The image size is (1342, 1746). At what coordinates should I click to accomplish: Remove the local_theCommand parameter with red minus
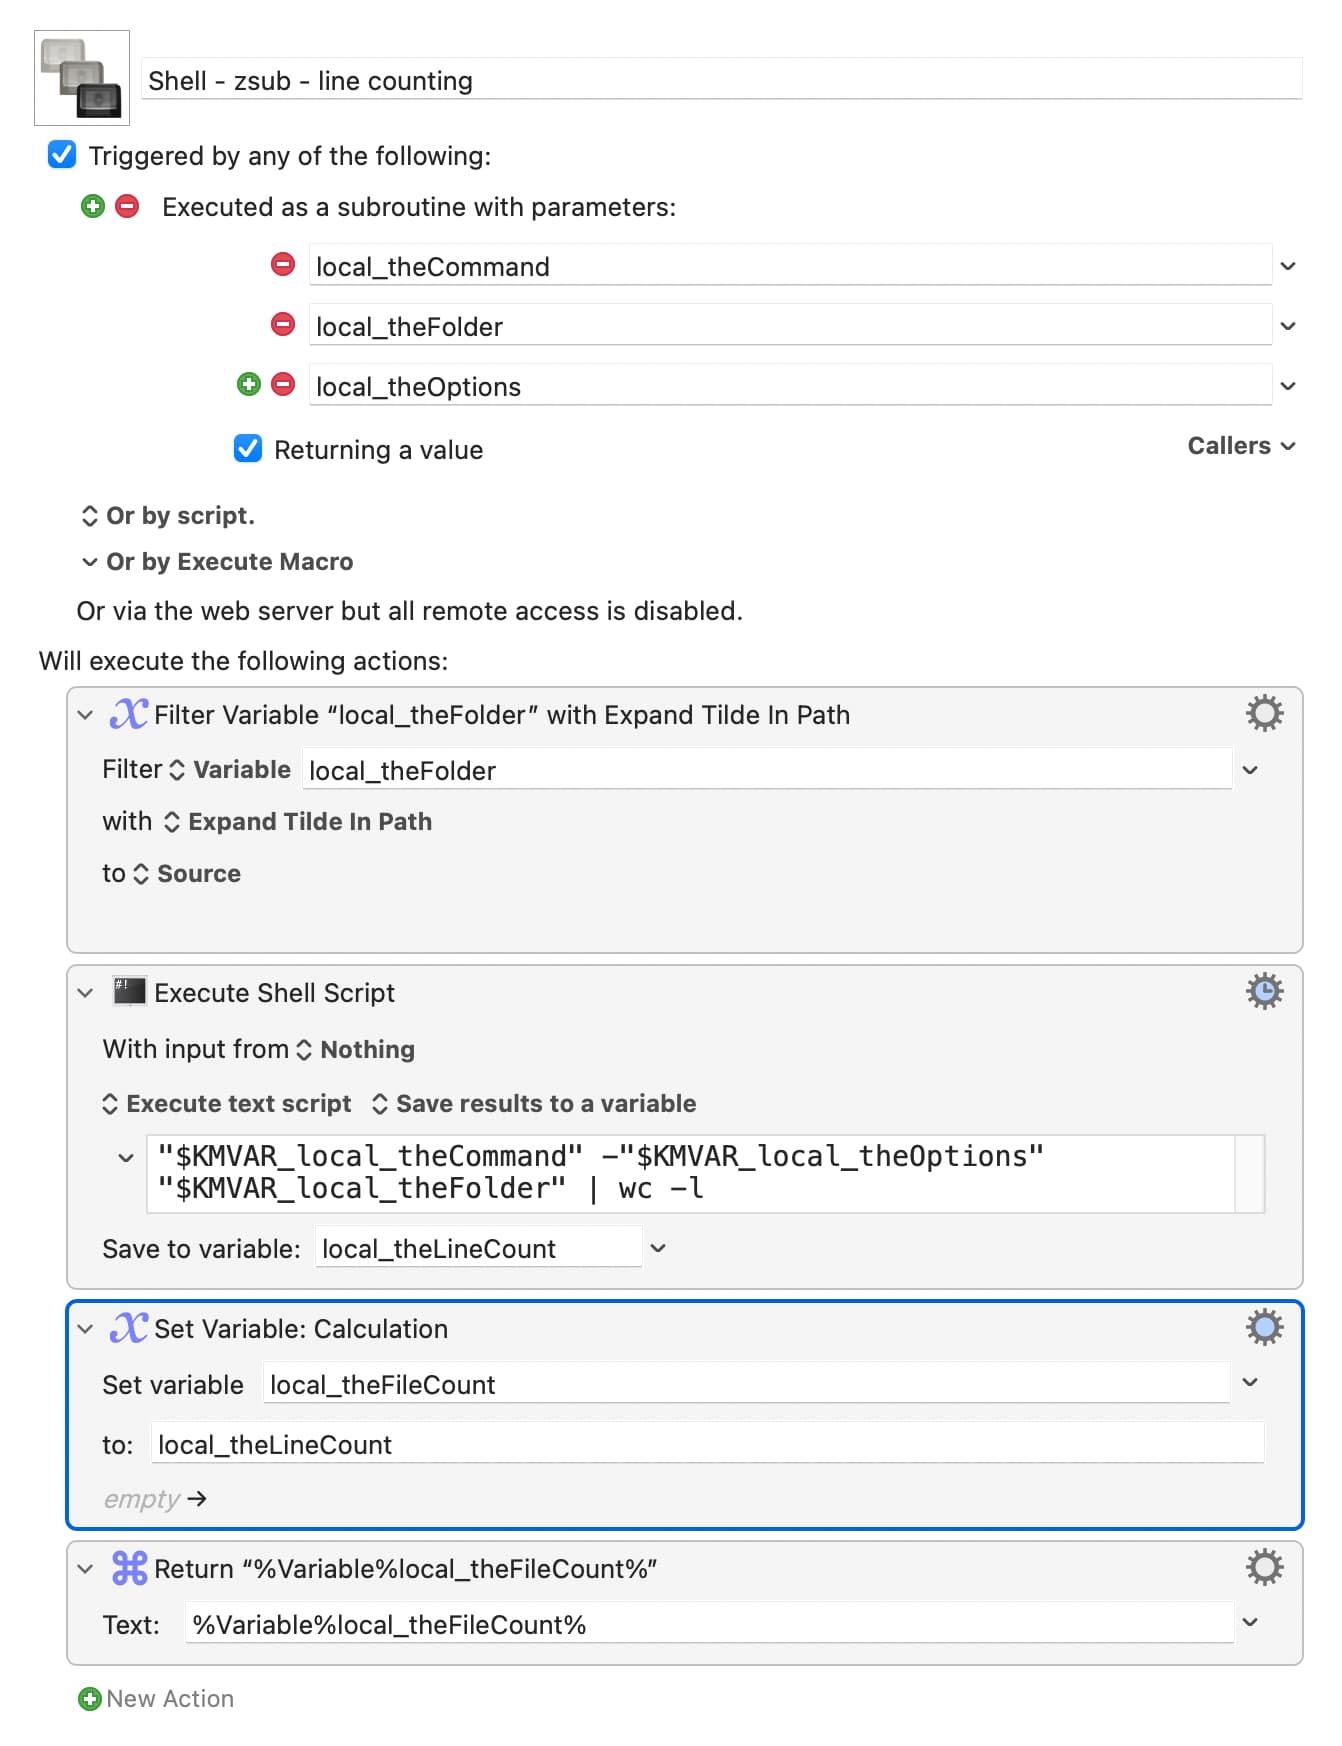283,265
